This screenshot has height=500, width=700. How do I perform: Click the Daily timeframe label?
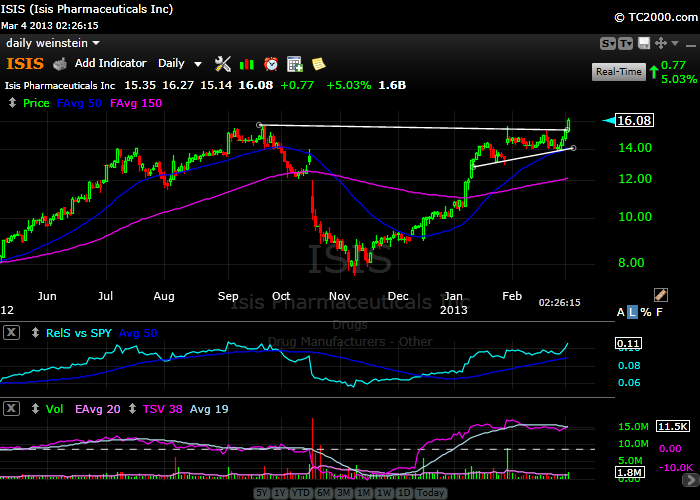171,63
